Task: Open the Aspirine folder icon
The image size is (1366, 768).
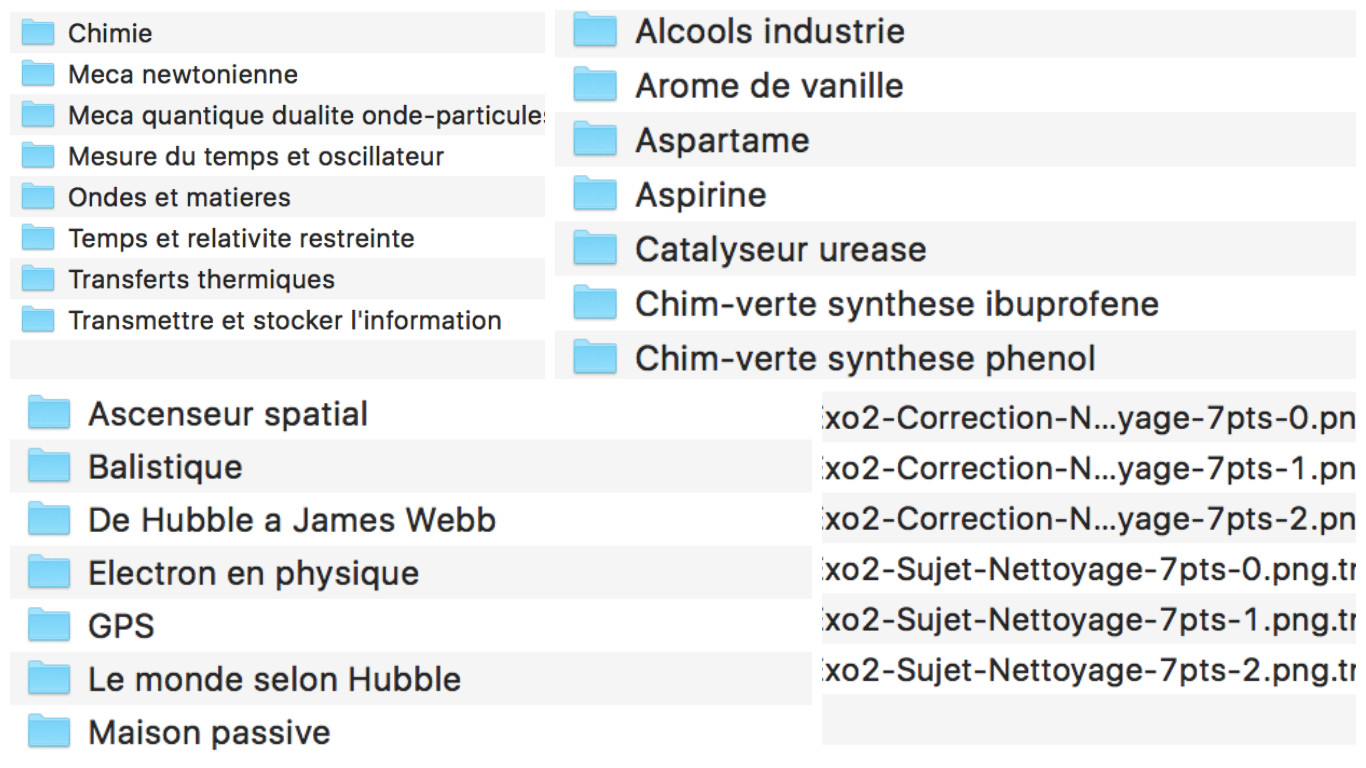Action: coord(595,194)
